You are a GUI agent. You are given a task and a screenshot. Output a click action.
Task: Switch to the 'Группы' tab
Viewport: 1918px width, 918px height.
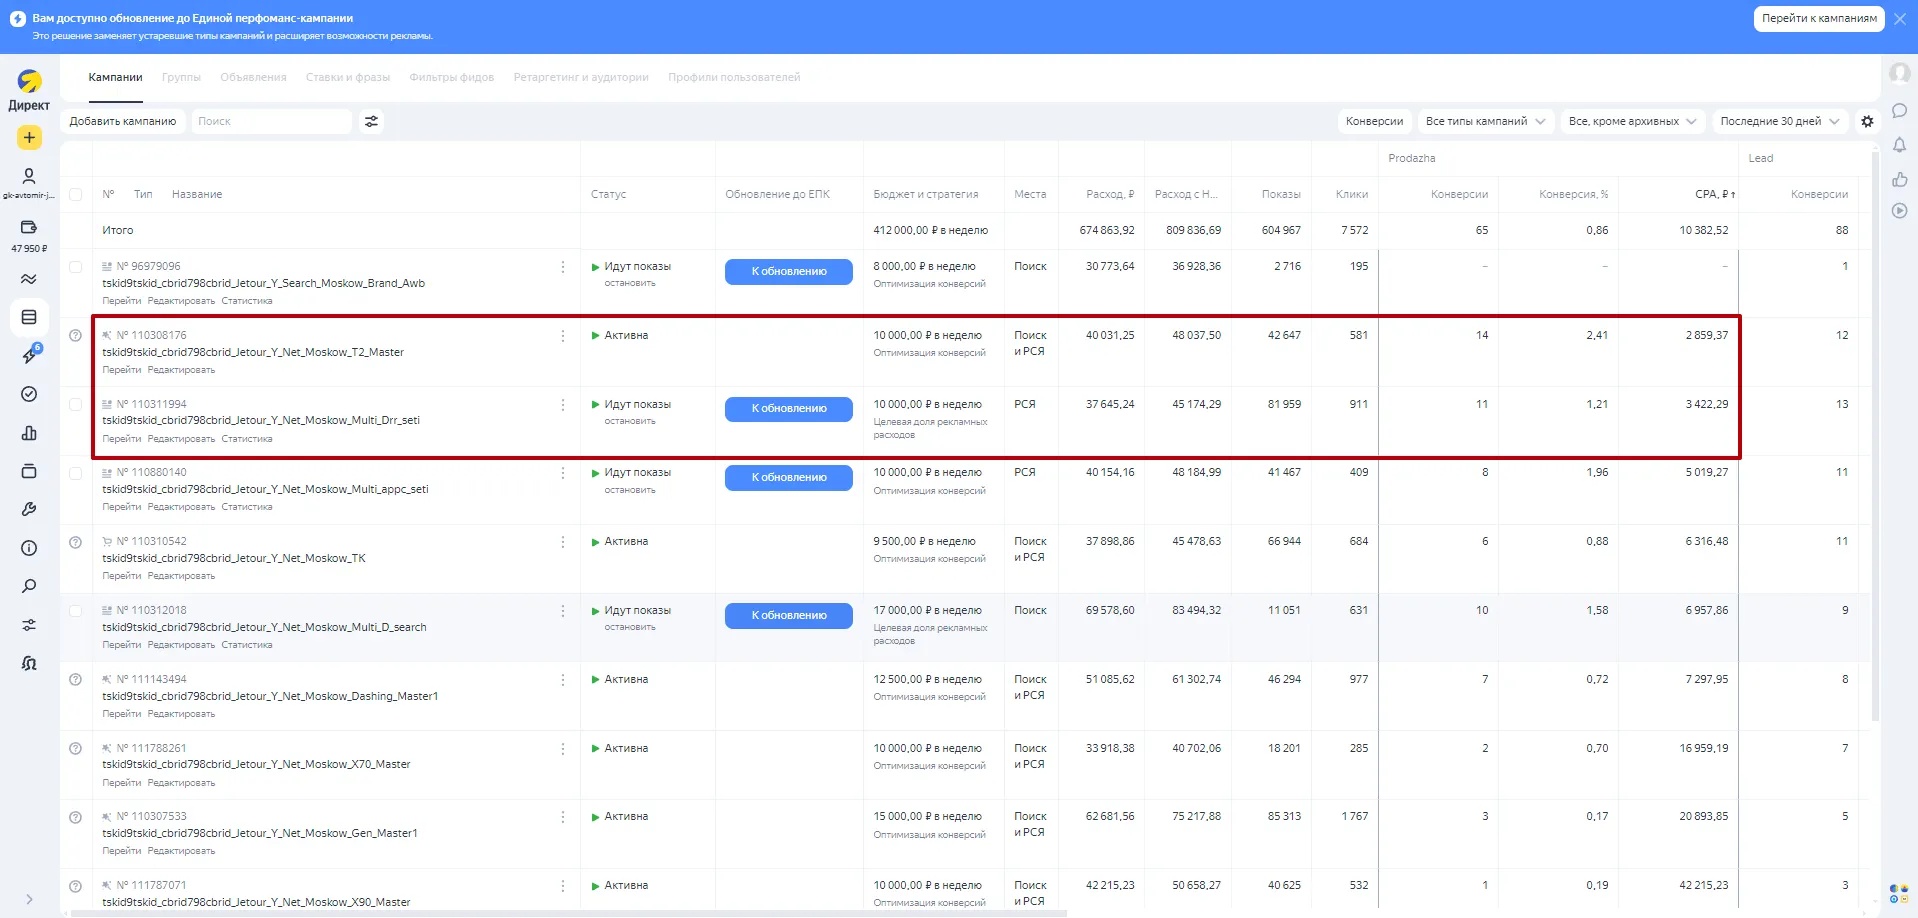[x=181, y=77]
